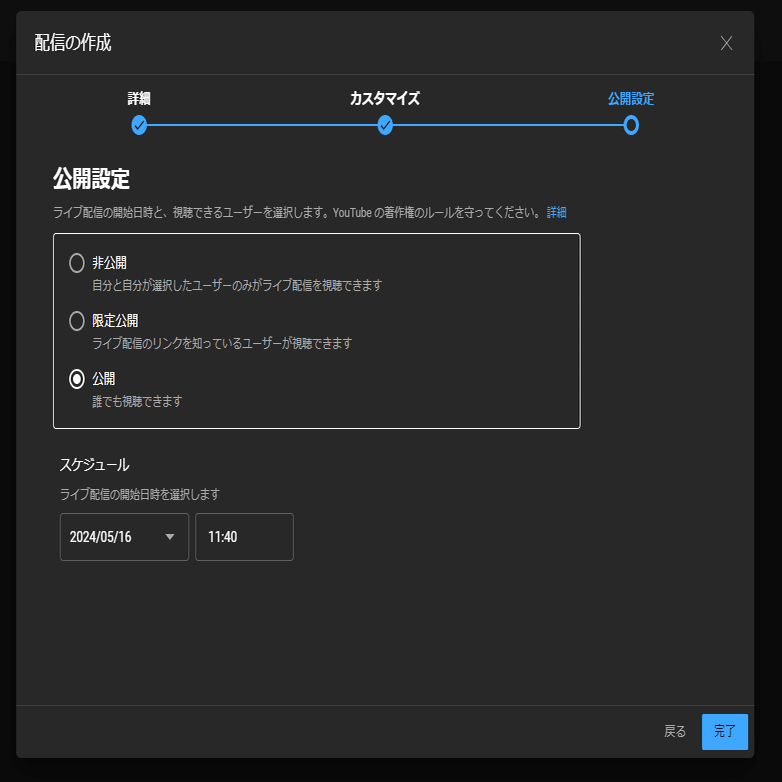Click the 限定公開 description text
This screenshot has height=782, width=782.
[x=222, y=343]
